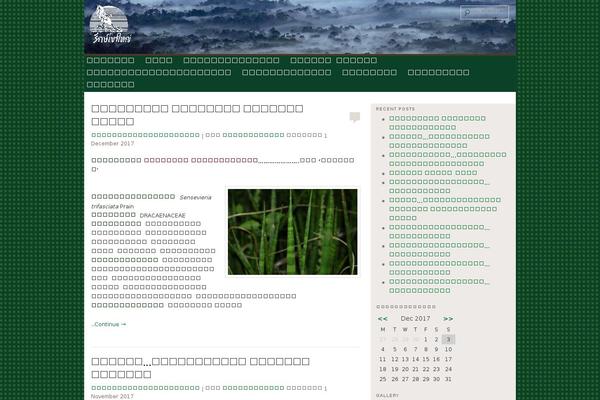
Task: Click 'Sansevieria trifasciata Prain' scientific name
Action: pyautogui.click(x=152, y=202)
